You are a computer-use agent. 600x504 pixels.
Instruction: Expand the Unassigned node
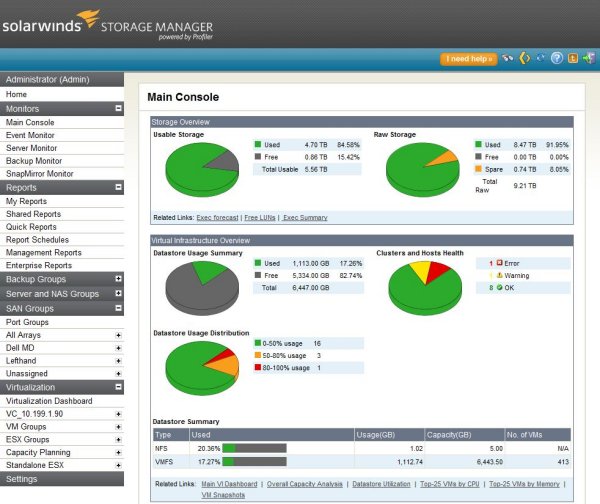119,374
